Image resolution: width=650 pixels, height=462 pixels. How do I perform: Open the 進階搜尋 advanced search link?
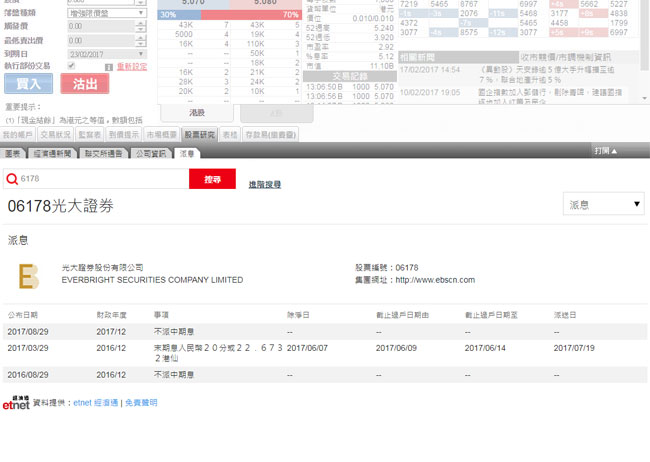[265, 185]
